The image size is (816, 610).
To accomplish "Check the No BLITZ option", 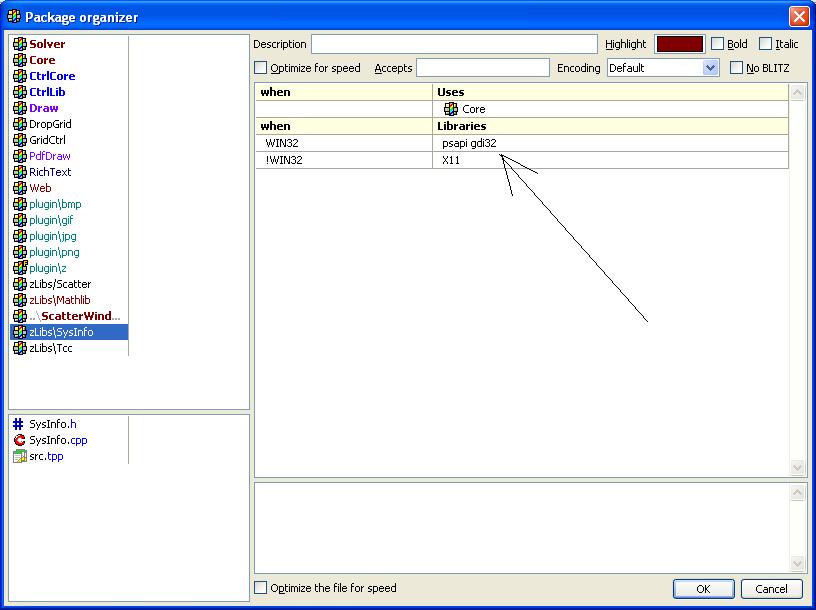I will click(737, 68).
